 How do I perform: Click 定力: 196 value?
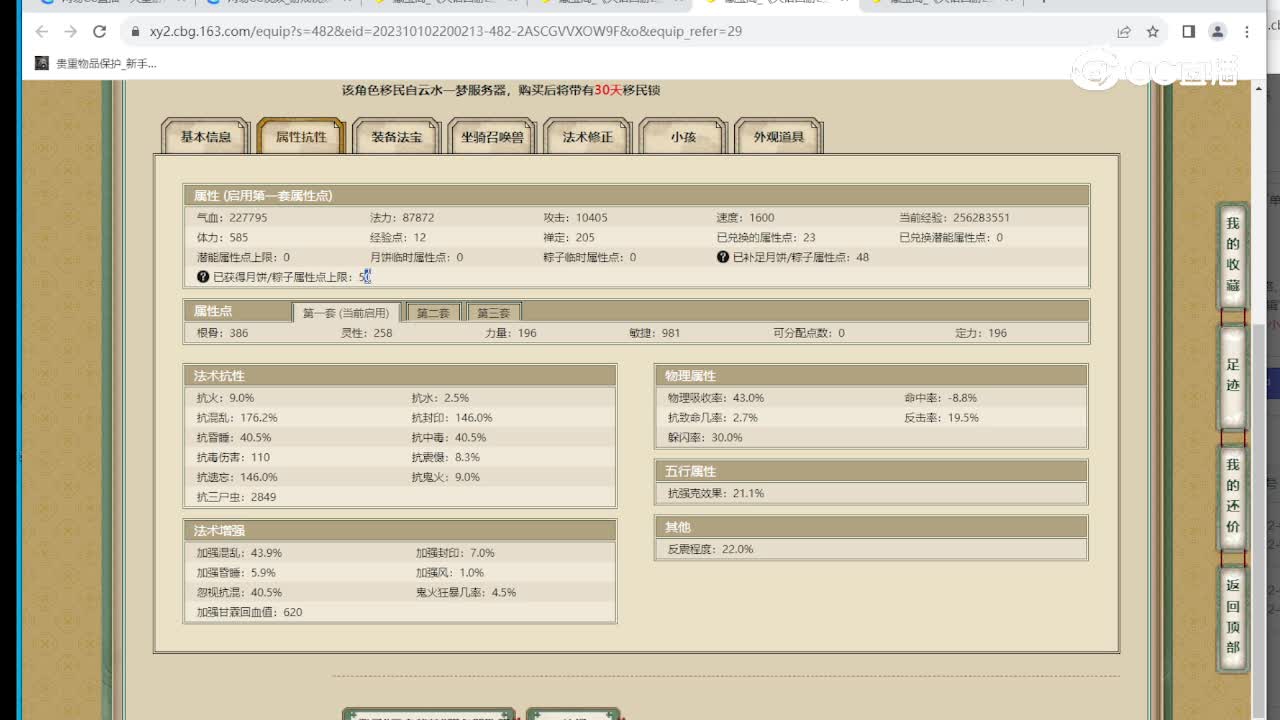pyautogui.click(x=982, y=333)
